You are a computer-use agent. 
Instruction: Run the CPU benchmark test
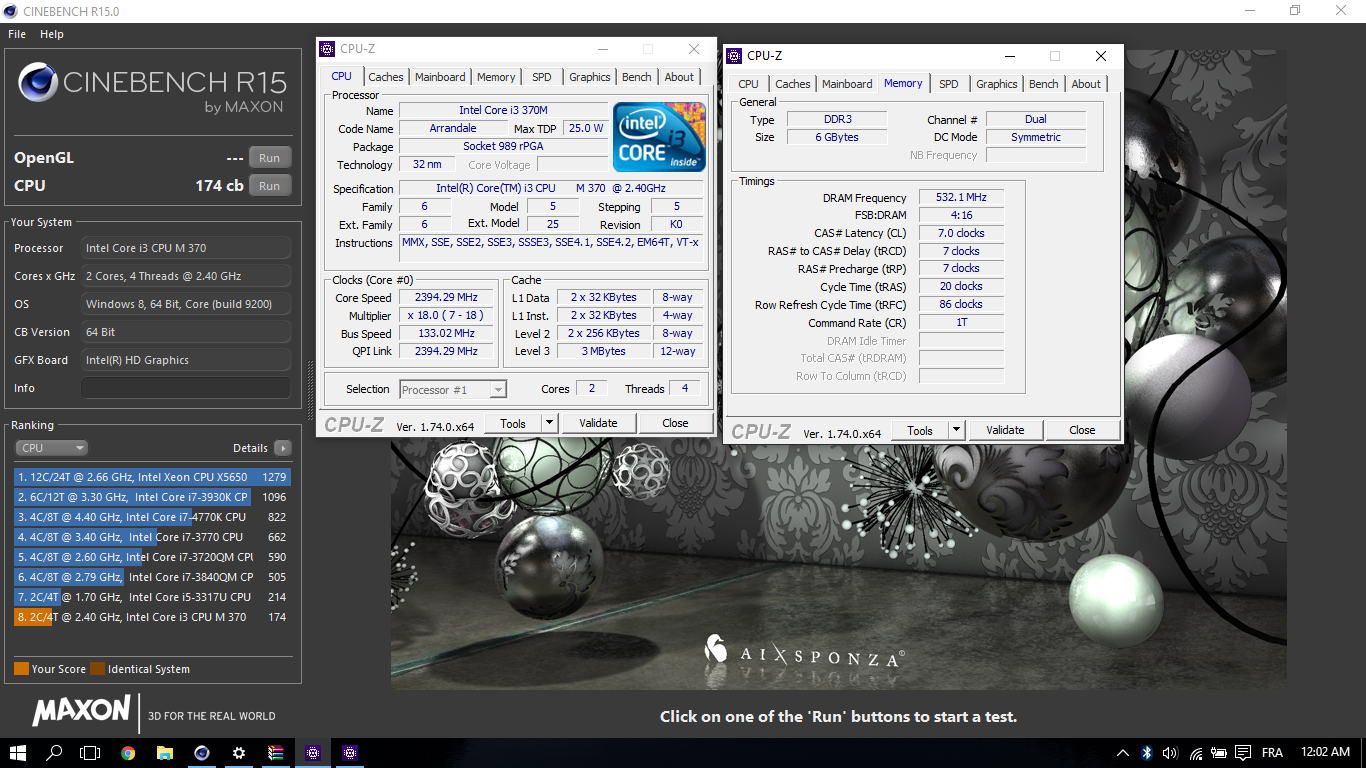[x=270, y=185]
